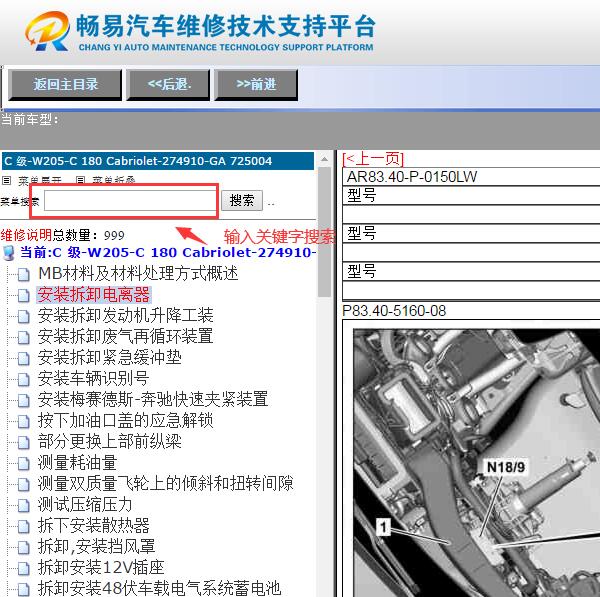Click the 搜索 button

point(242,201)
